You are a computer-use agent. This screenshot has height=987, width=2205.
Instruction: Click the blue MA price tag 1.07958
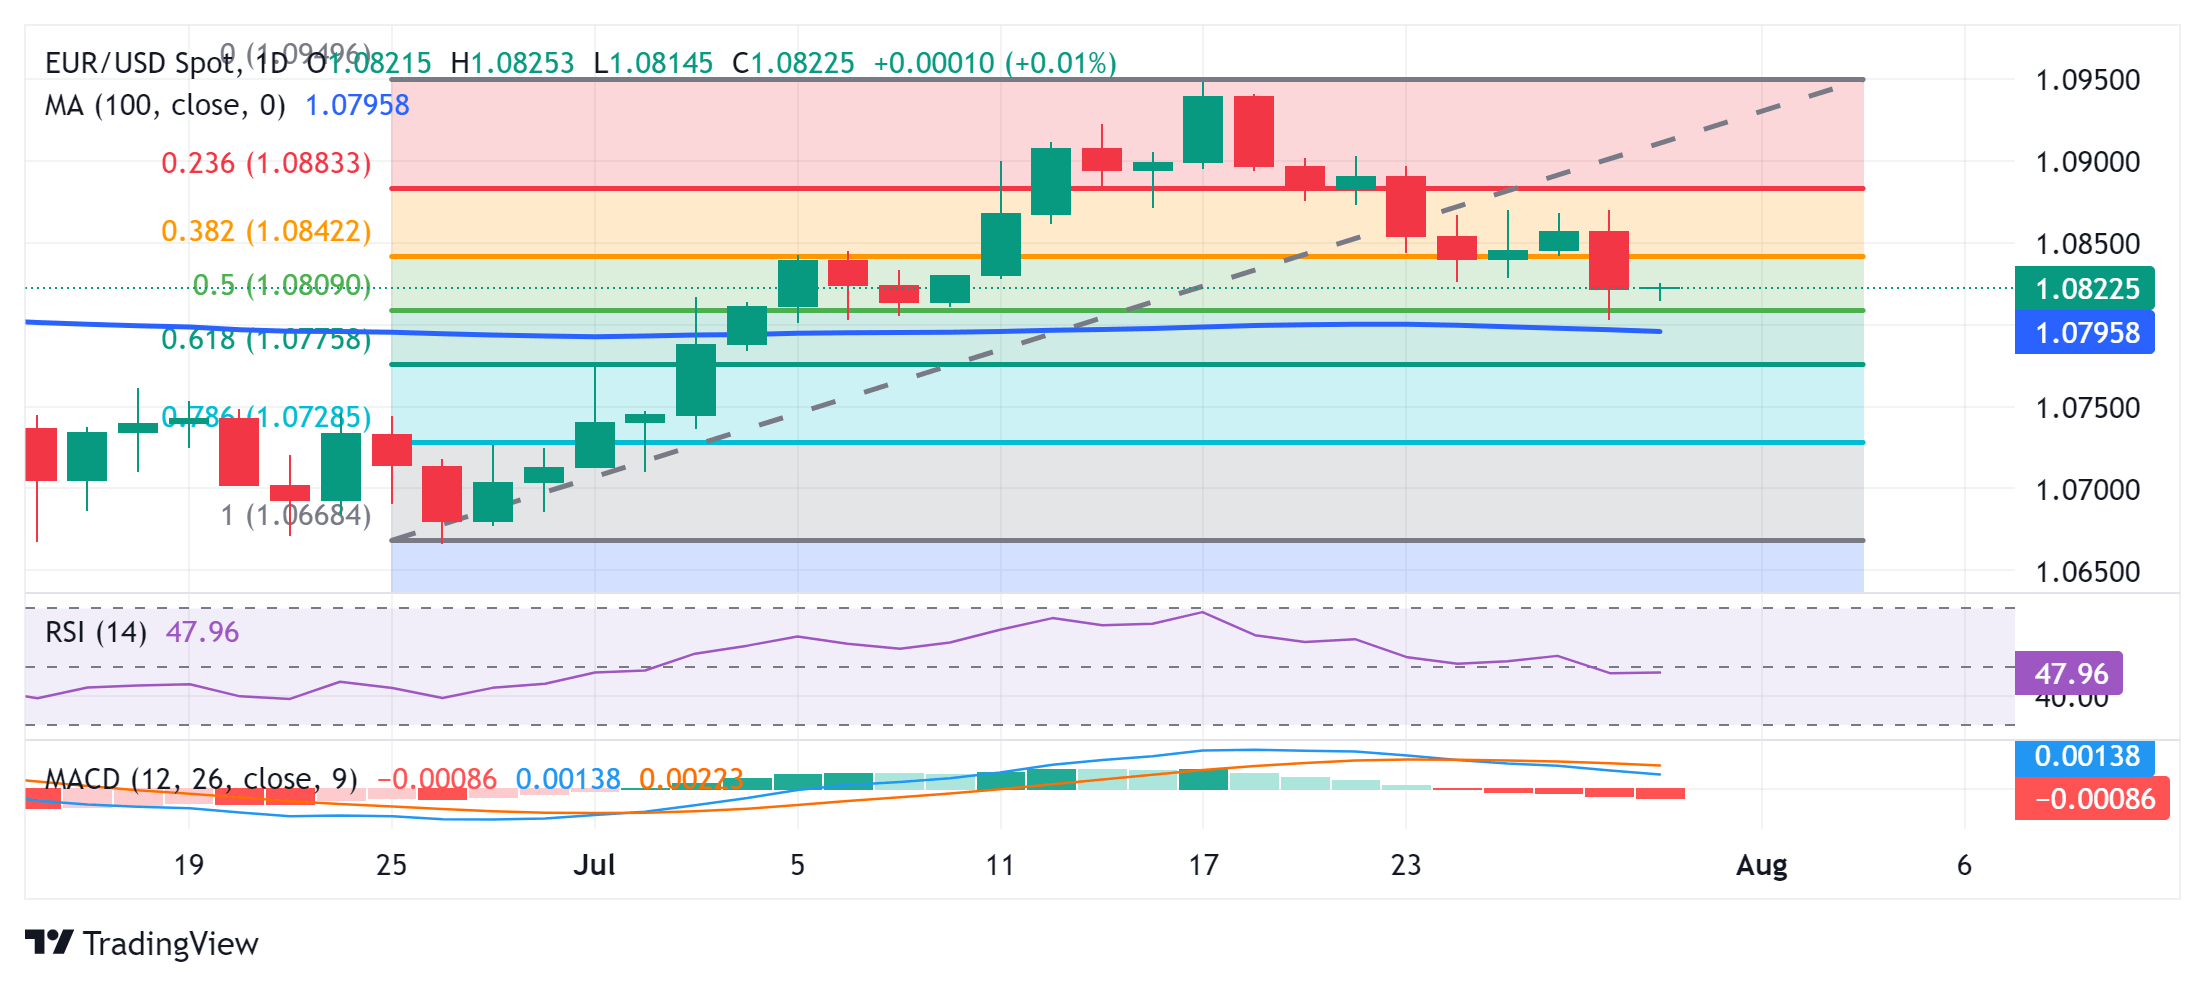click(x=2085, y=333)
